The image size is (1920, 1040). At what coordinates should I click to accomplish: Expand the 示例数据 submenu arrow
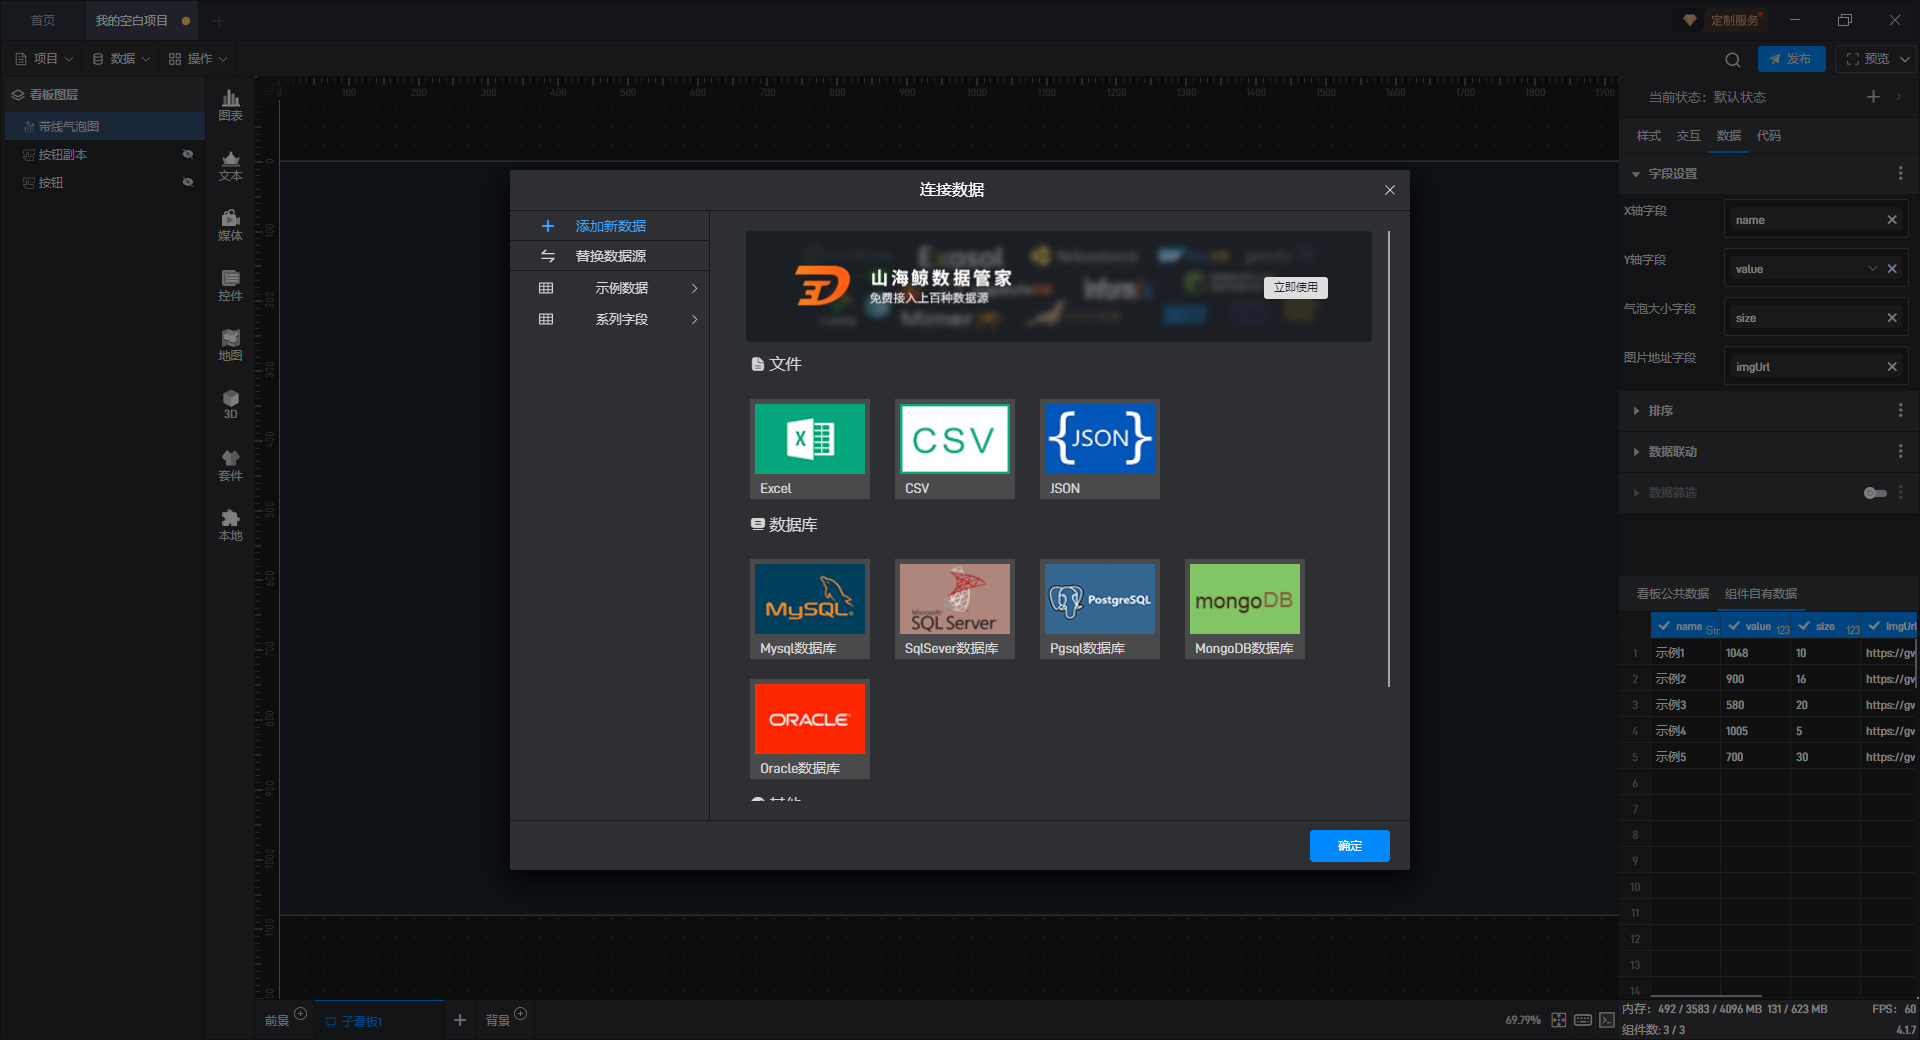(x=694, y=288)
